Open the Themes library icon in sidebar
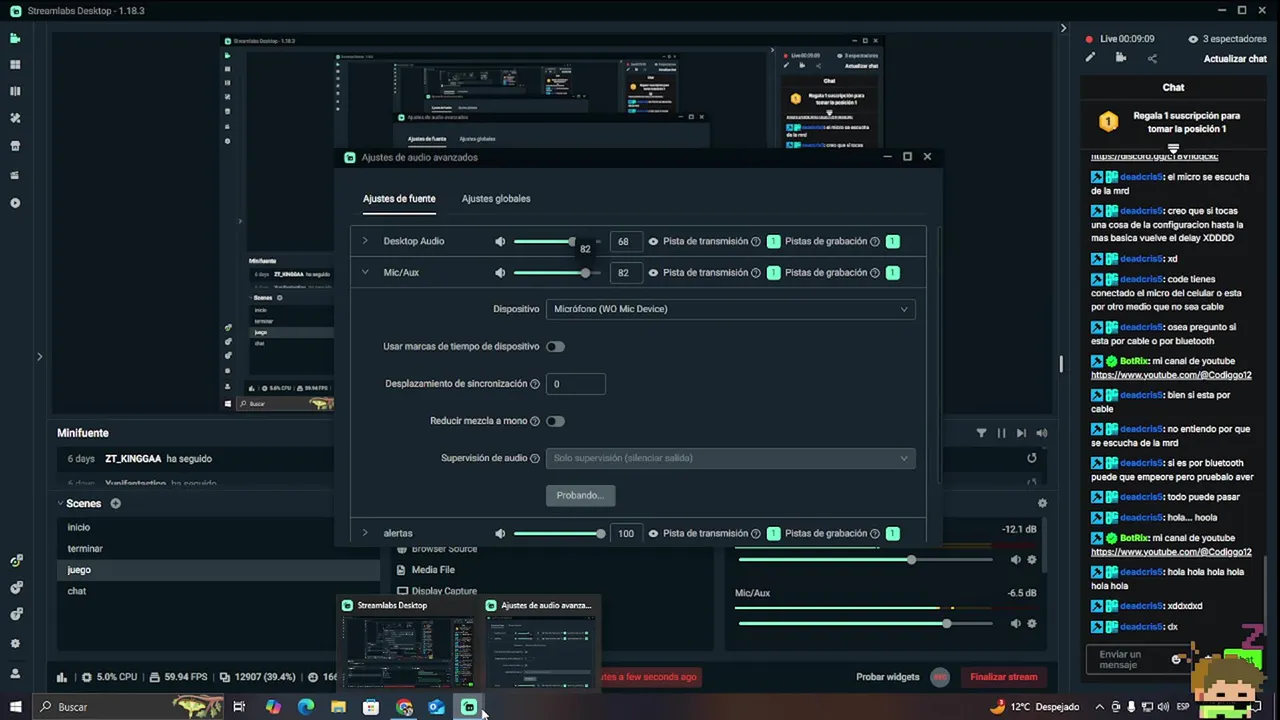The height and width of the screenshot is (720, 1280). (x=15, y=118)
